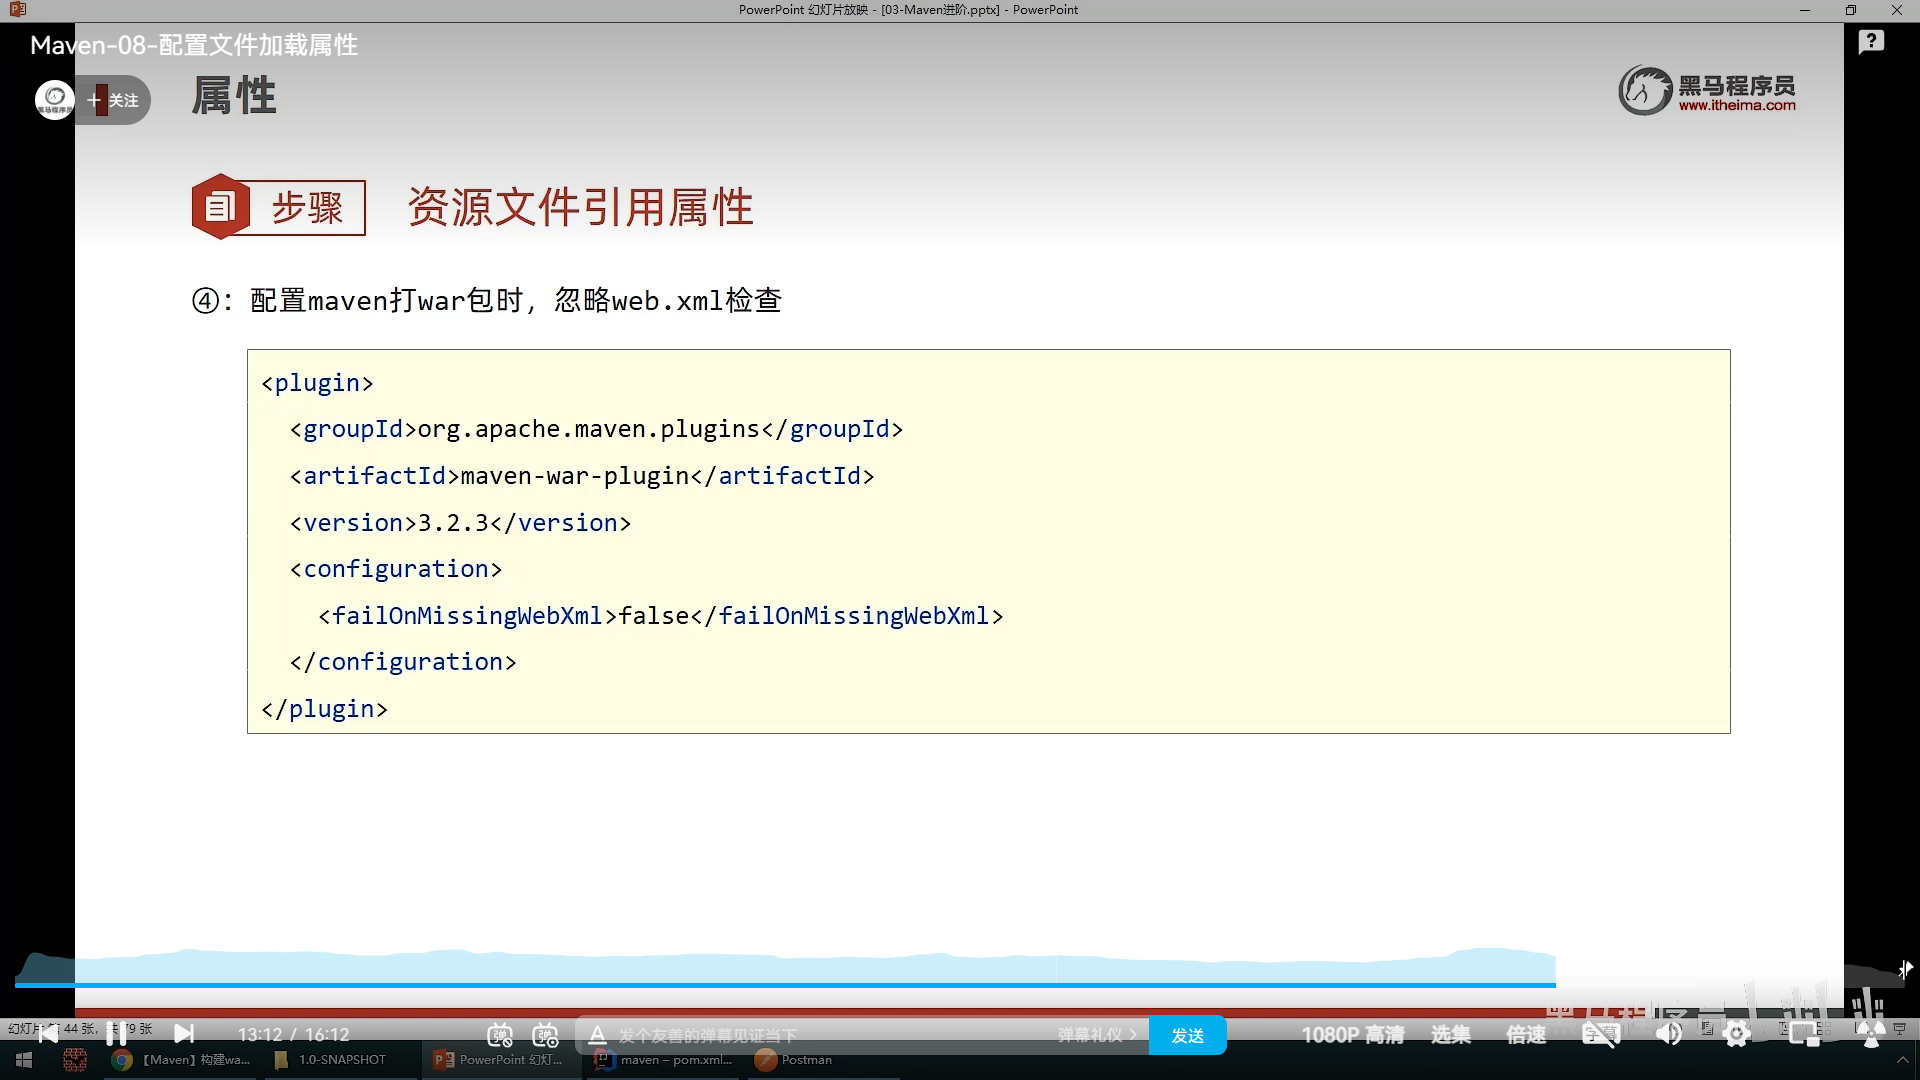Open the danmaku display settings icon
Screen dimensions: 1920x1080
point(545,1035)
